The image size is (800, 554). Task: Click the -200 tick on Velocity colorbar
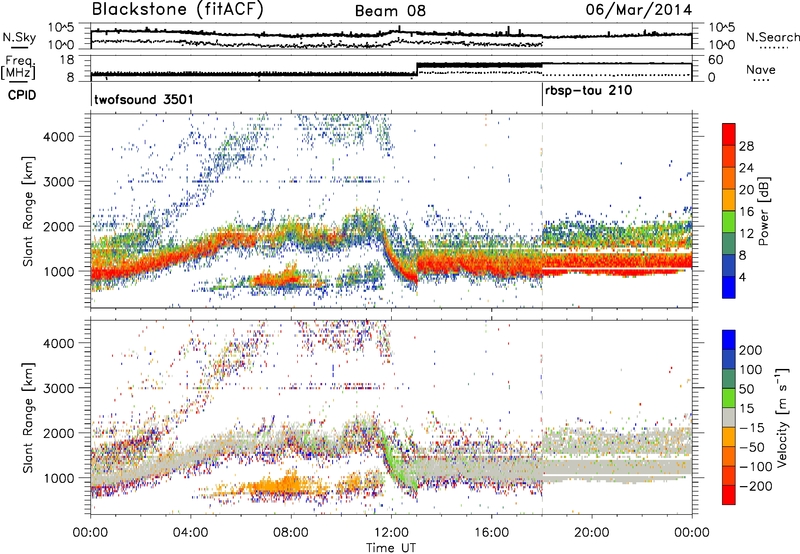[x=754, y=486]
